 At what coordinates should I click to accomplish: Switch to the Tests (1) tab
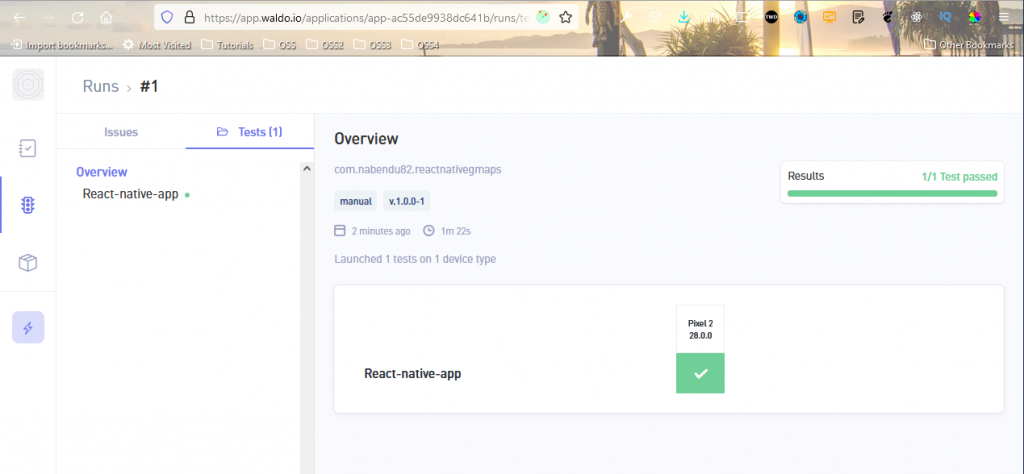coord(250,132)
